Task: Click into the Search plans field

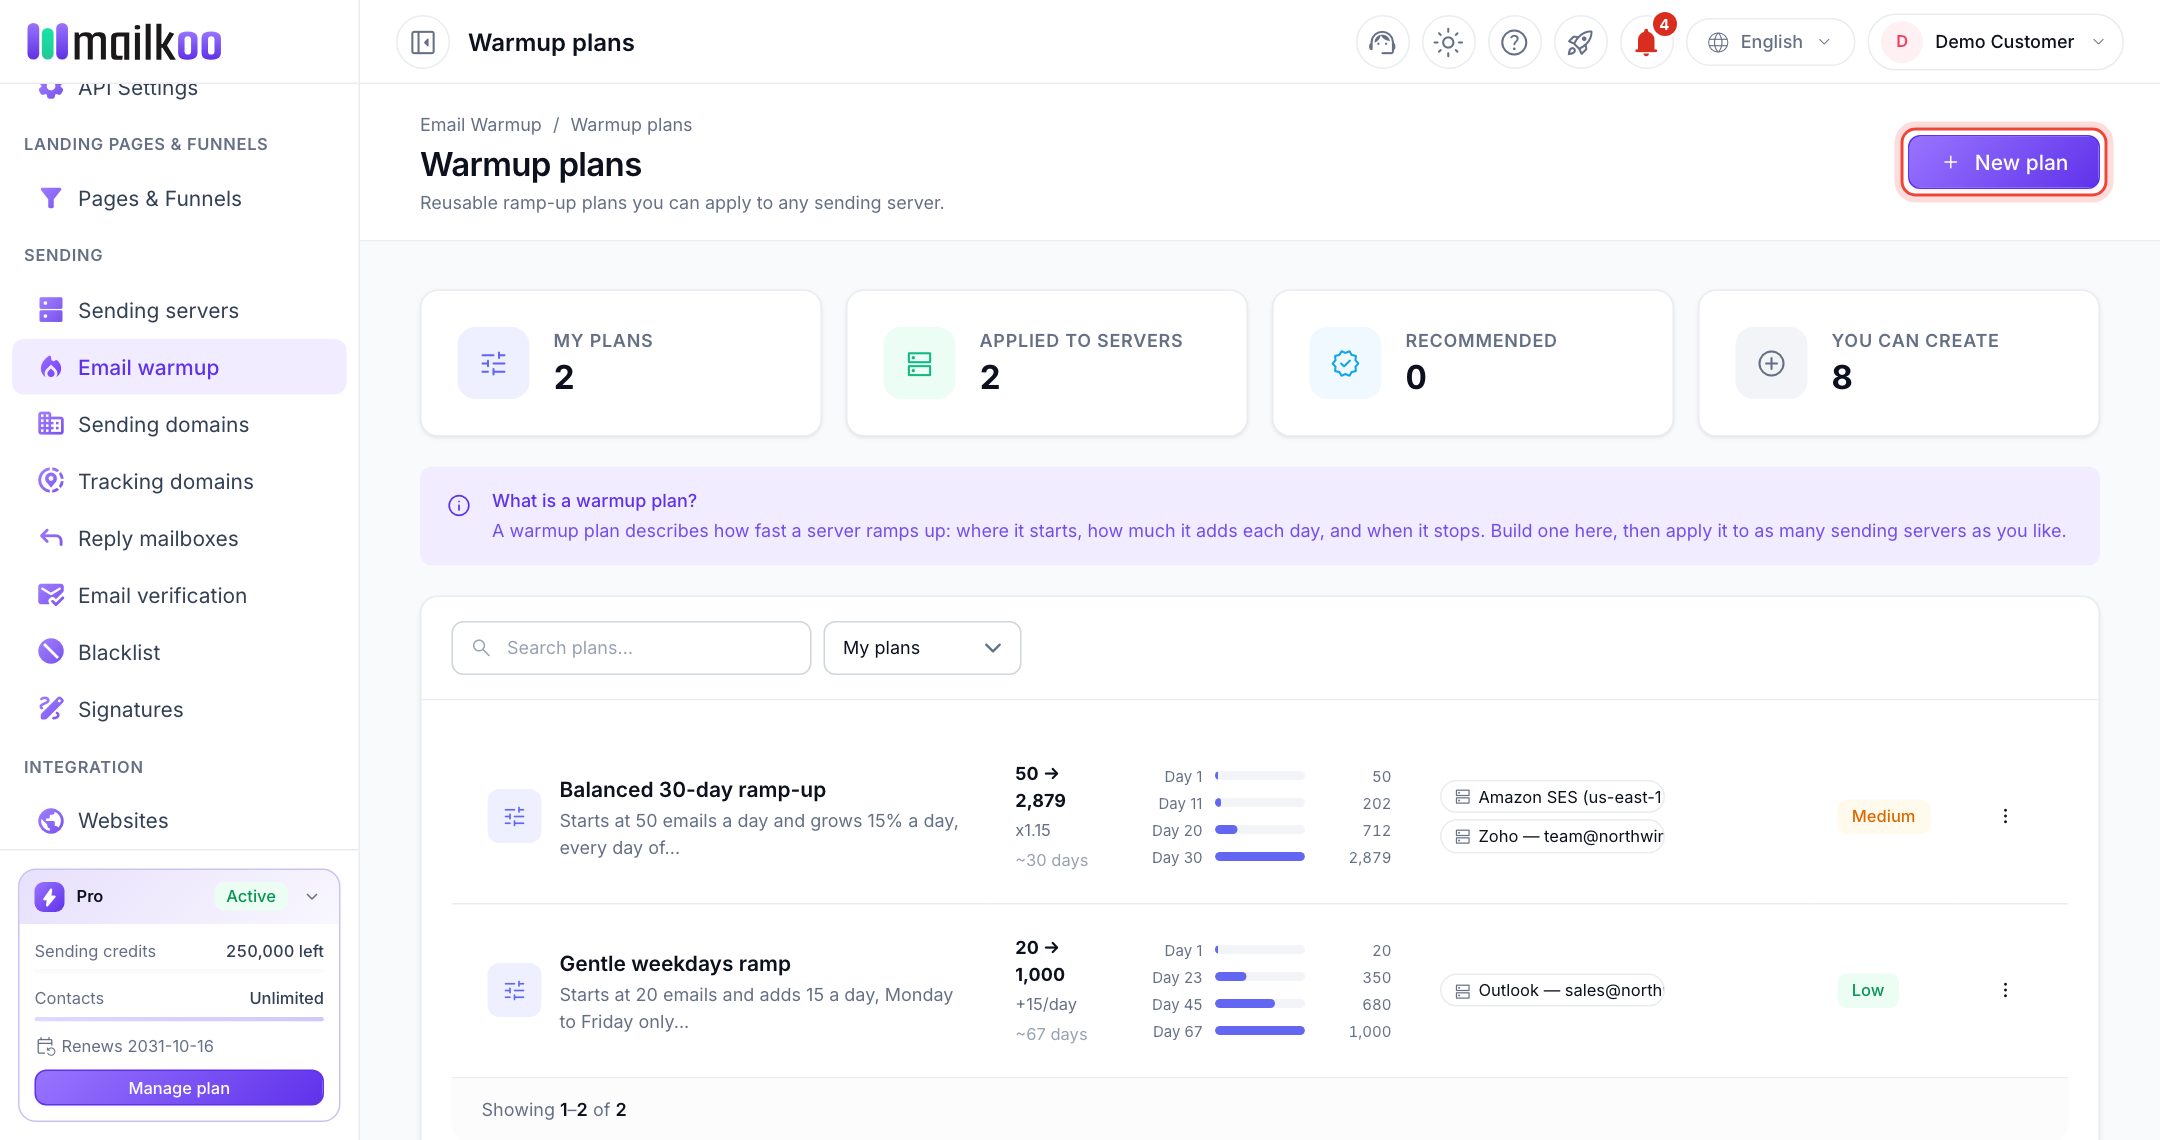Action: click(631, 648)
